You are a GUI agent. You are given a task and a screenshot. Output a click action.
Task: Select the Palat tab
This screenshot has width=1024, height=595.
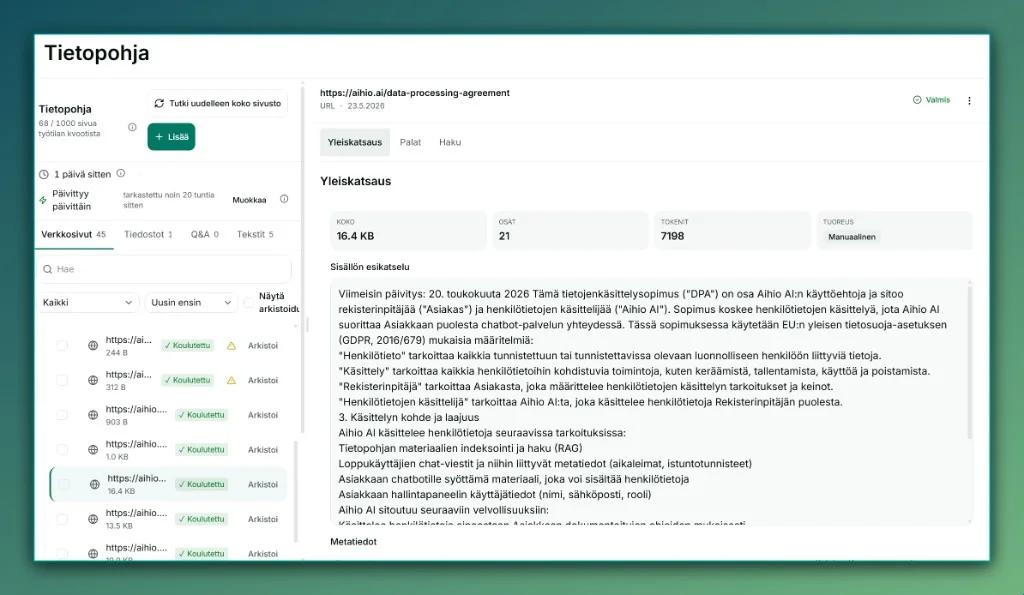pyautogui.click(x=410, y=142)
